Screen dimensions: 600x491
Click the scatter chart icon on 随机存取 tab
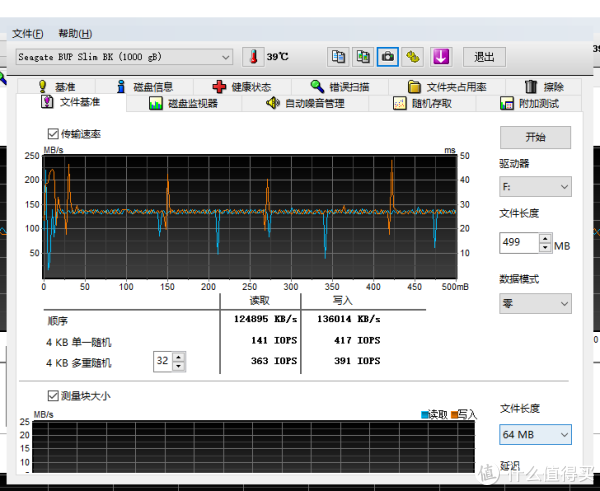tap(399, 103)
